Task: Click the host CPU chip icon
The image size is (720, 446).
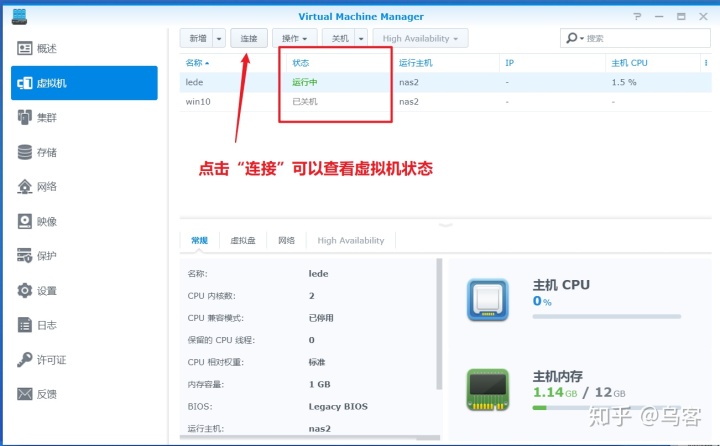Action: (x=488, y=299)
